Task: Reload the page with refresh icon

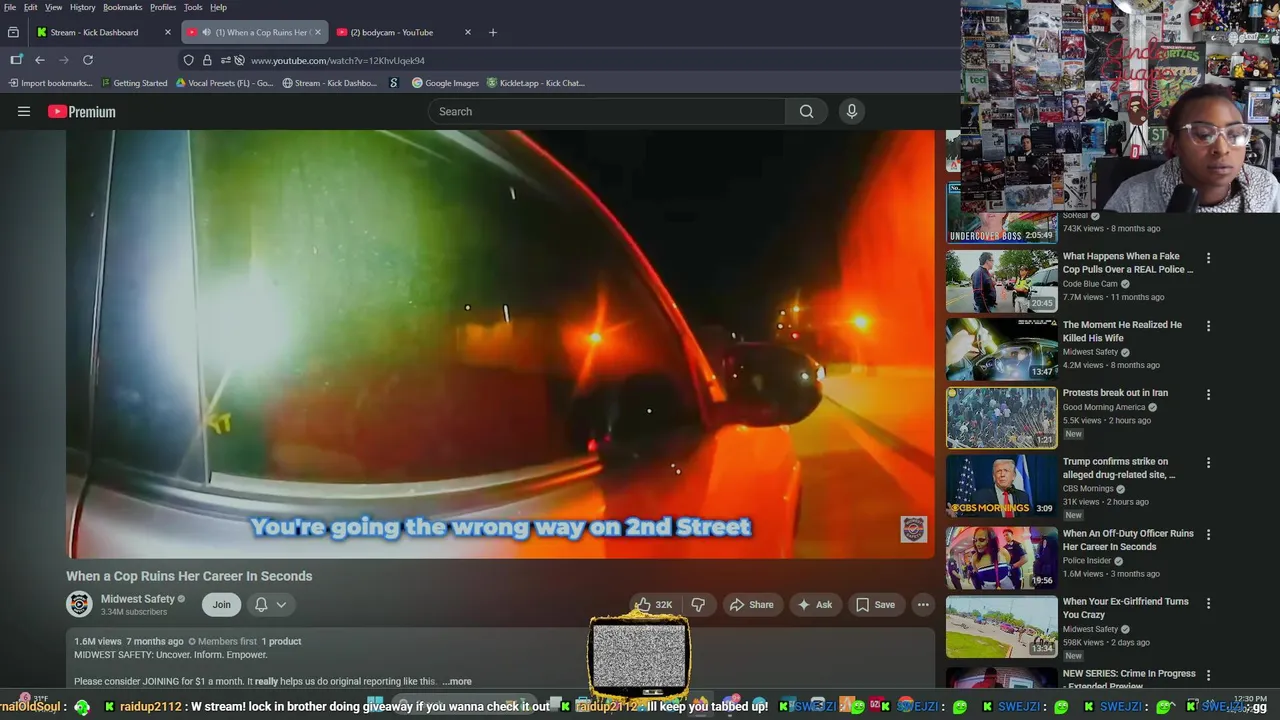Action: point(88,60)
